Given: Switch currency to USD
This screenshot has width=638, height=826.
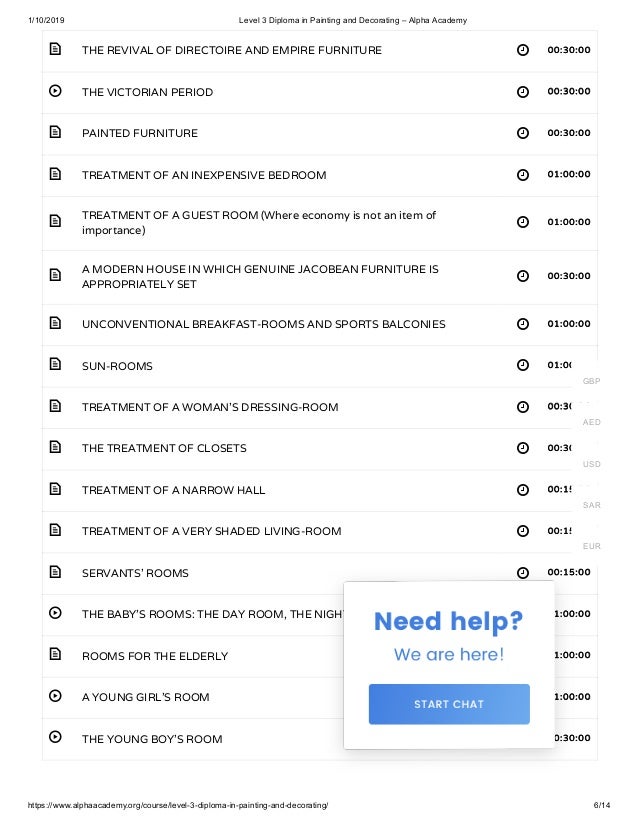Looking at the screenshot, I should tap(592, 464).
